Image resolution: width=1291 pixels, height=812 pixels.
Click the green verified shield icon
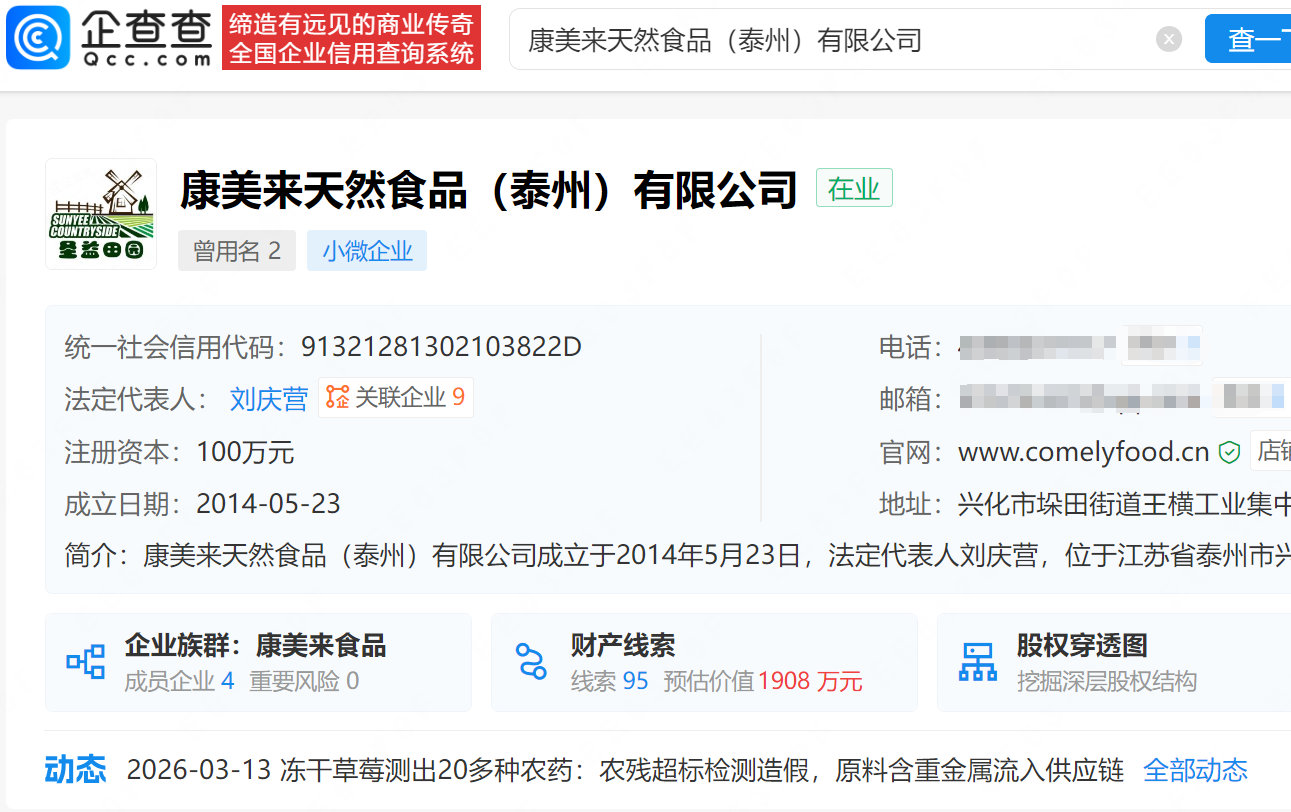point(1229,452)
